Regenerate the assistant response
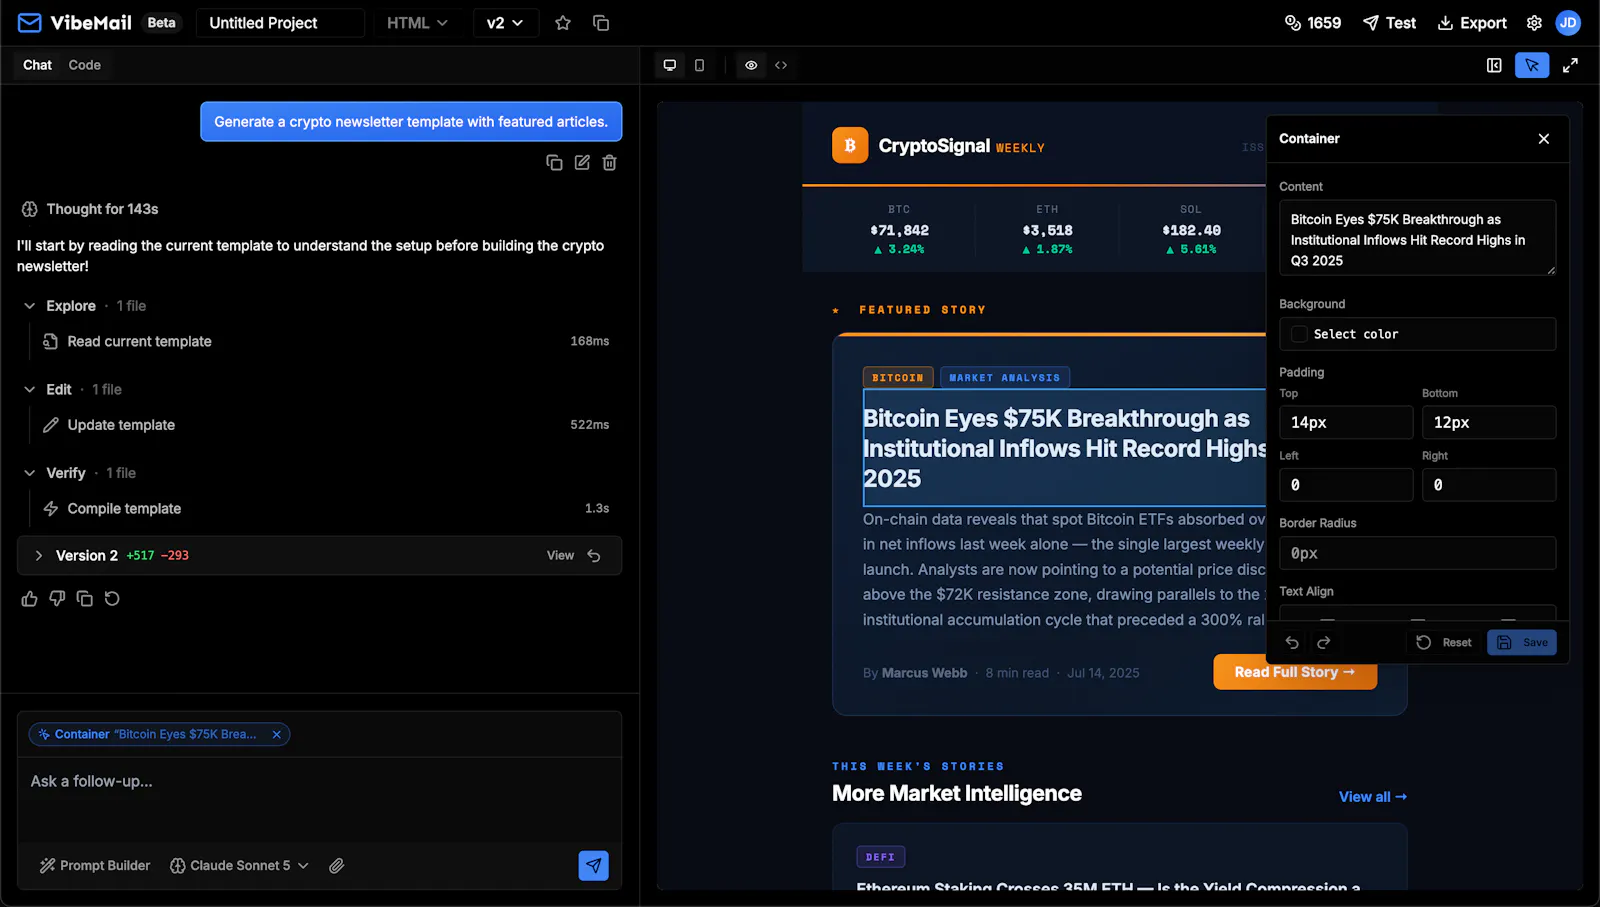 click(x=112, y=599)
